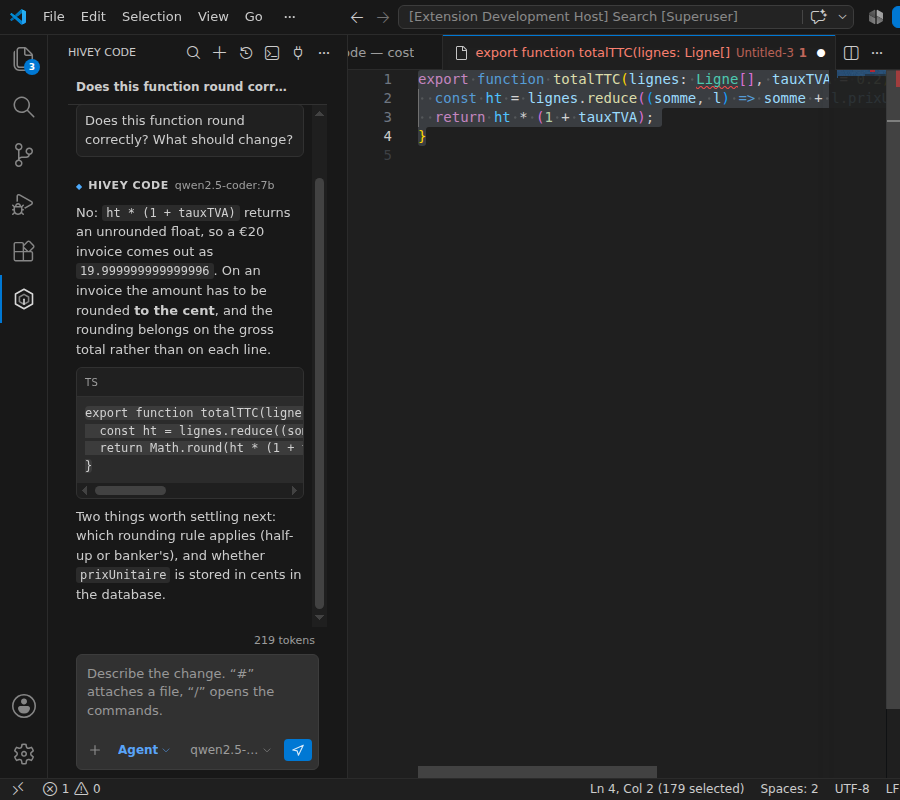The image size is (900, 800).
Task: Open Source Control view
Action: click(24, 155)
